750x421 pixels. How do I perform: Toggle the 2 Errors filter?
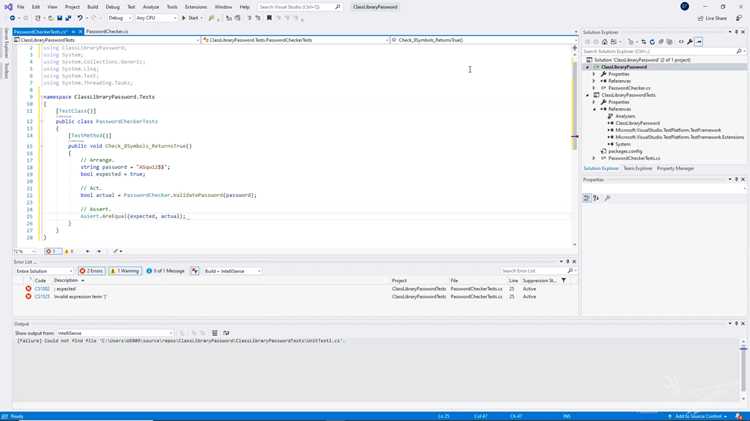(x=92, y=271)
